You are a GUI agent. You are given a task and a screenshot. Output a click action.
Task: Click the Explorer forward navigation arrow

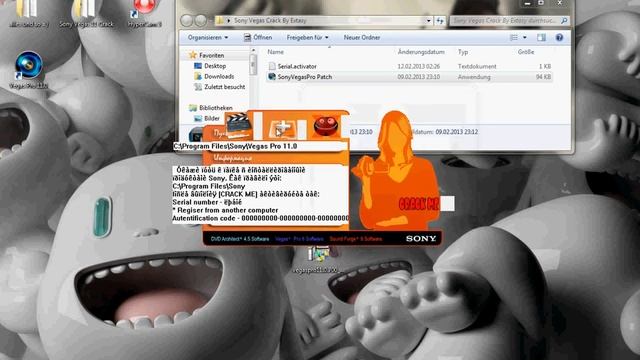[200, 20]
